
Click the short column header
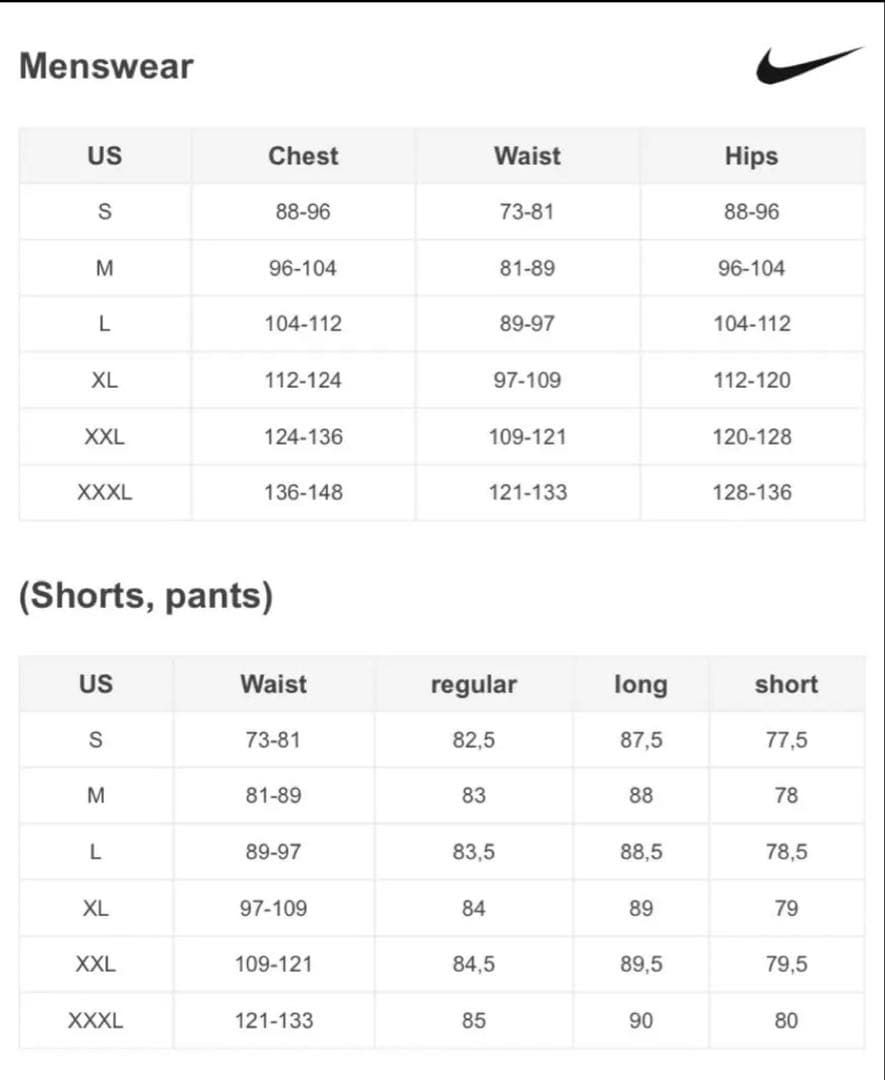(x=787, y=684)
